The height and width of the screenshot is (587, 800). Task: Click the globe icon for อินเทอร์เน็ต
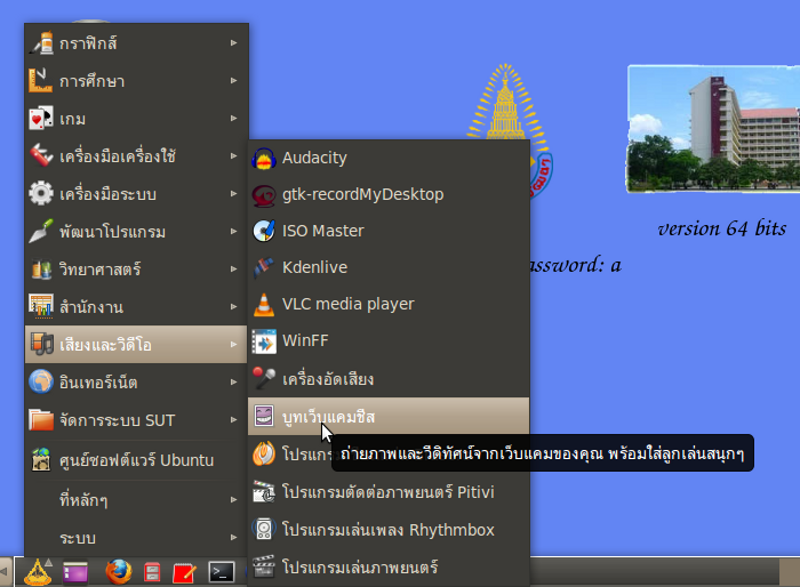41,382
